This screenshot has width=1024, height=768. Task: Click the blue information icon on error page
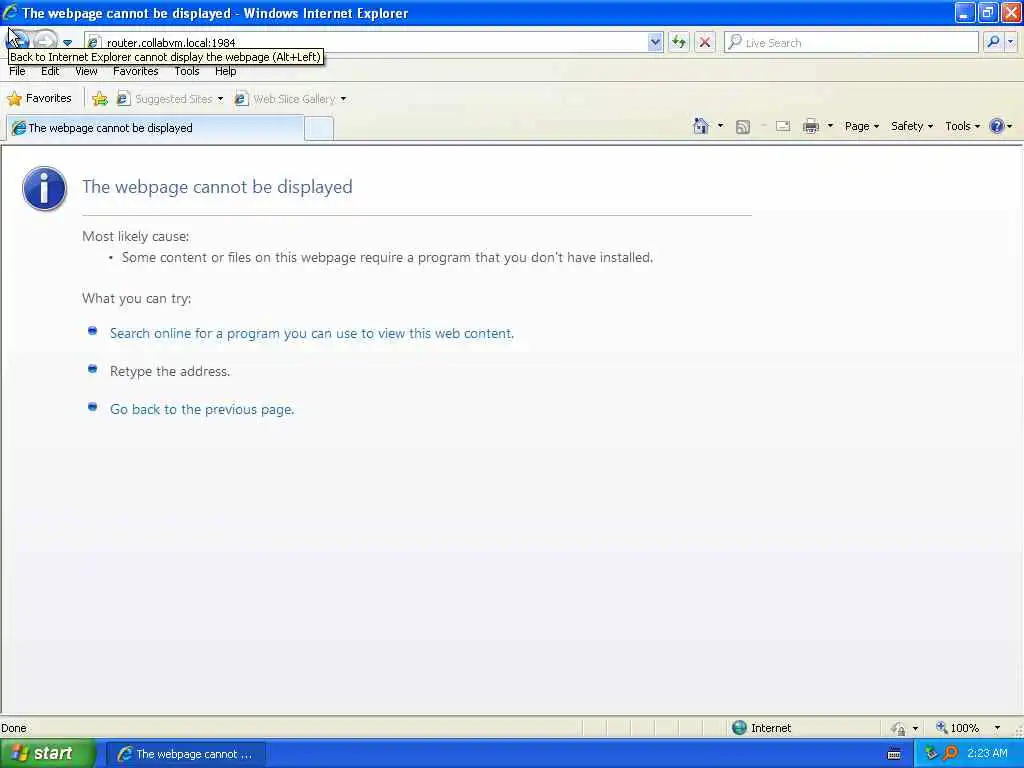[44, 189]
